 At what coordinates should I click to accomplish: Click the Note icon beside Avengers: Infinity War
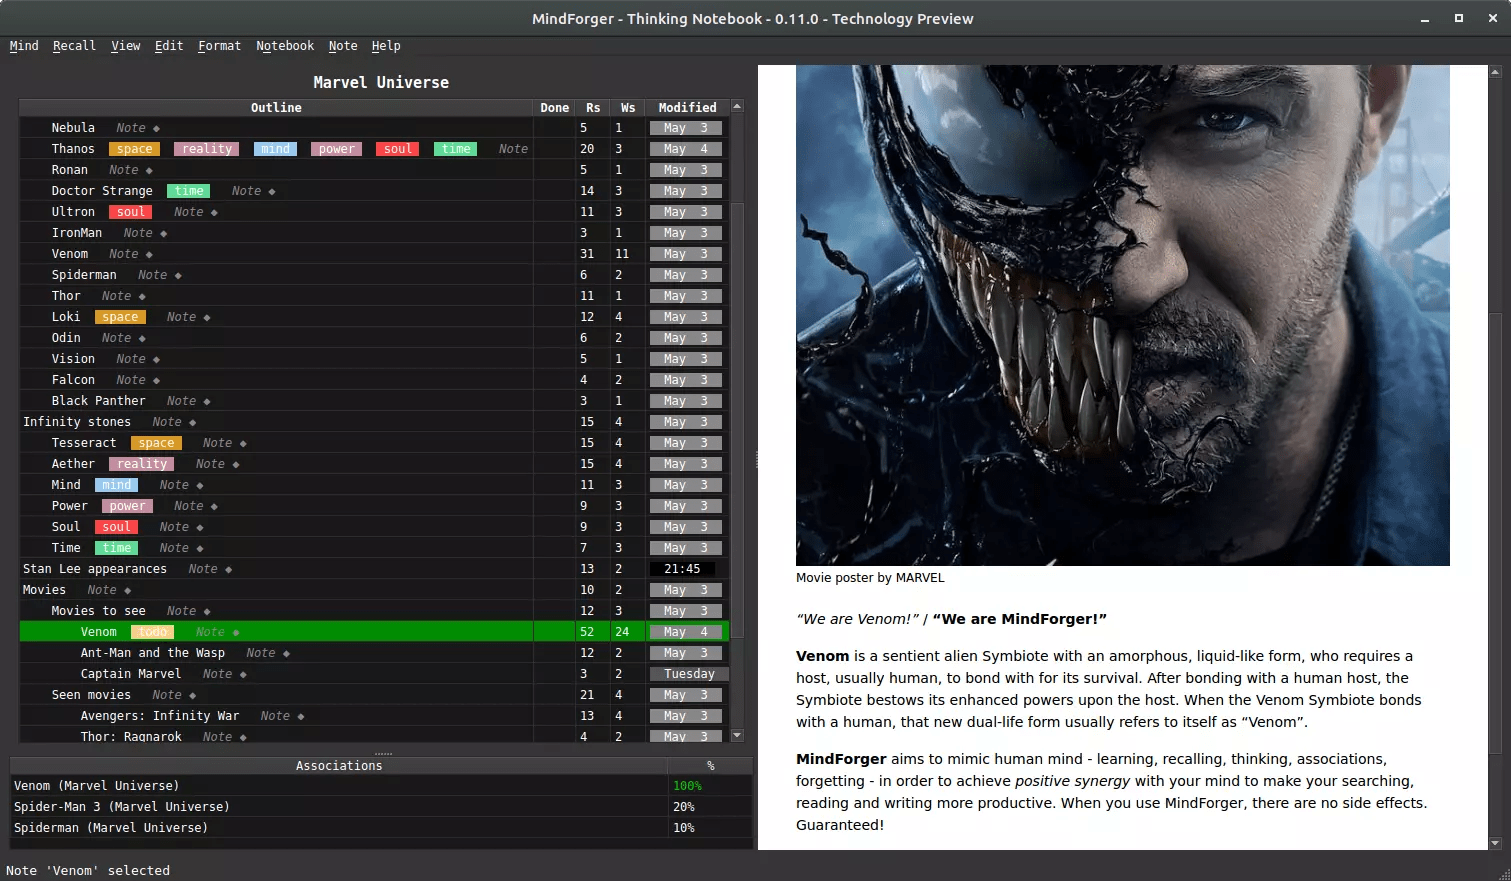[x=277, y=715]
